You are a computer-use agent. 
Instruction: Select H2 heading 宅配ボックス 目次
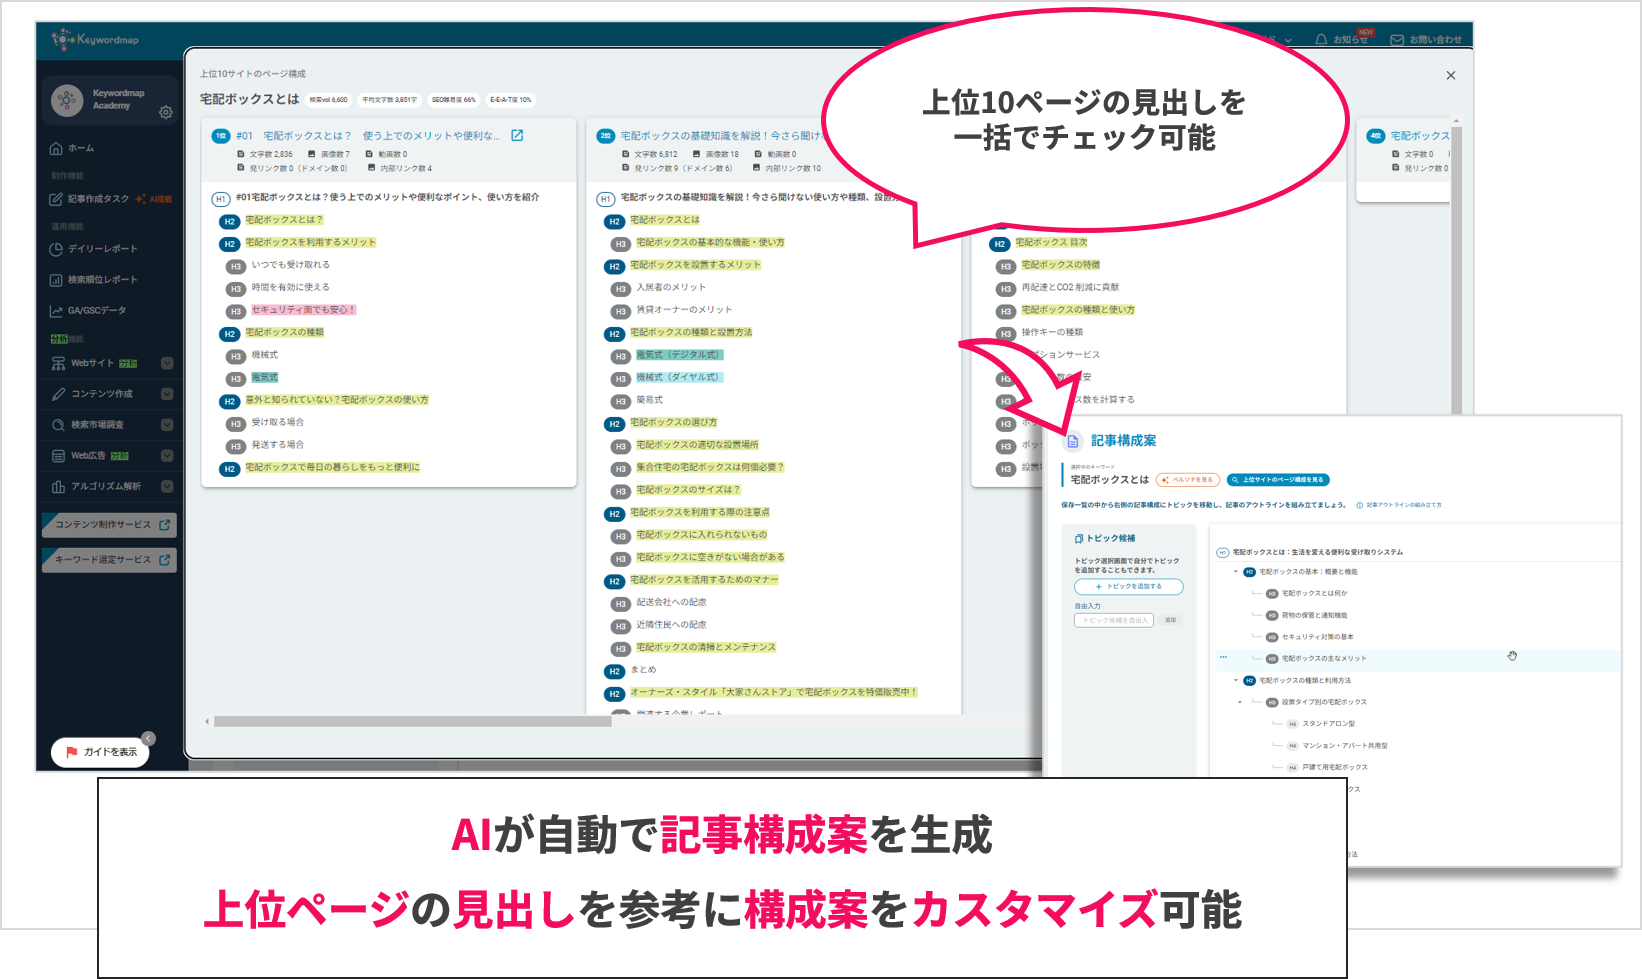[x=1051, y=242]
